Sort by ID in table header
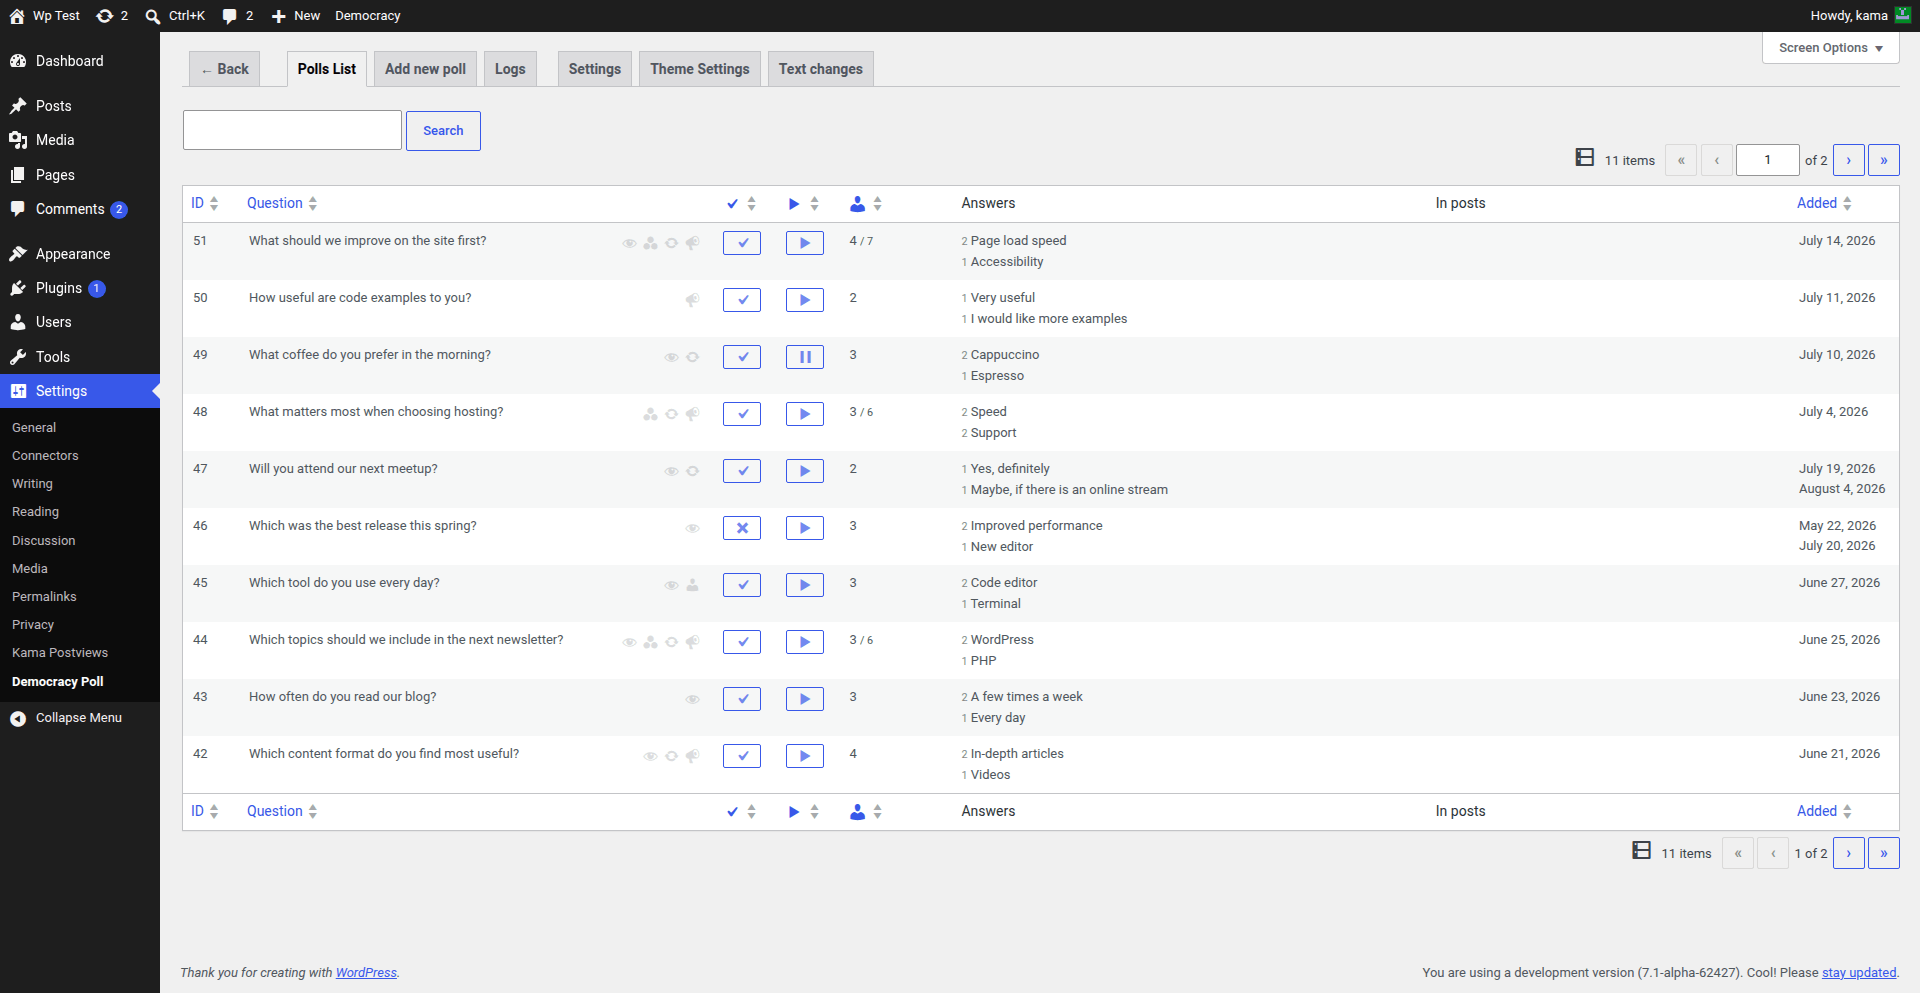Image resolution: width=1920 pixels, height=993 pixels. 205,203
